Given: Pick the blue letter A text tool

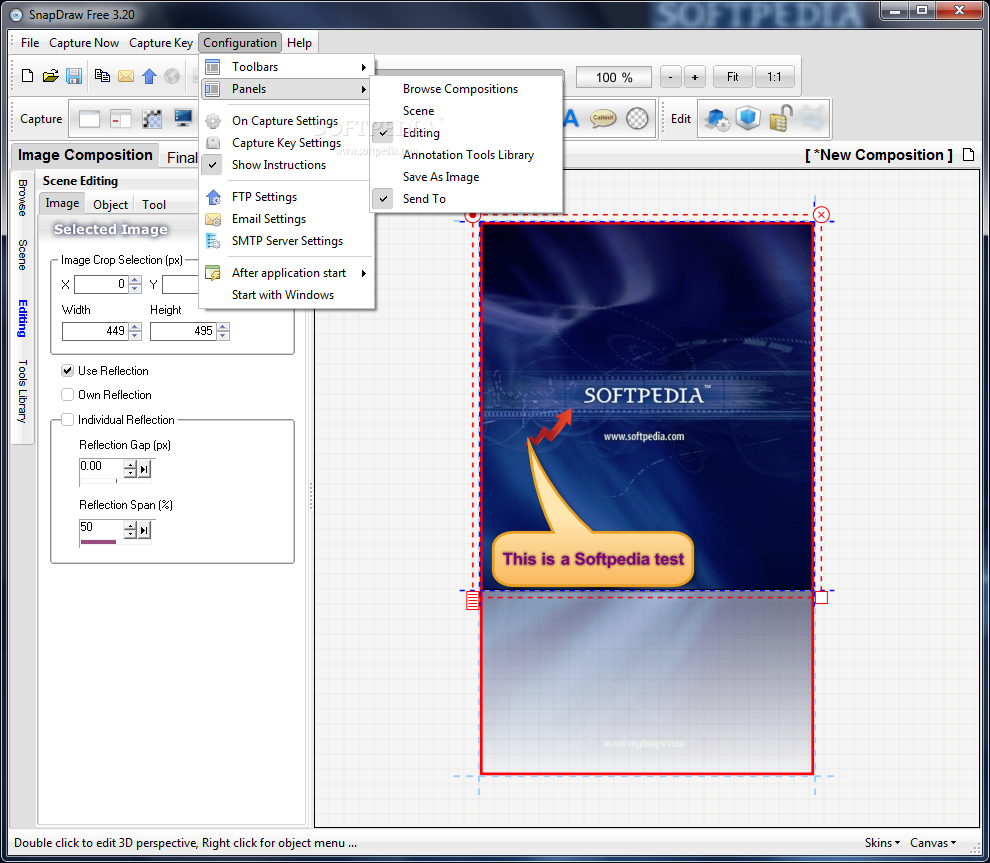Looking at the screenshot, I should pyautogui.click(x=571, y=119).
